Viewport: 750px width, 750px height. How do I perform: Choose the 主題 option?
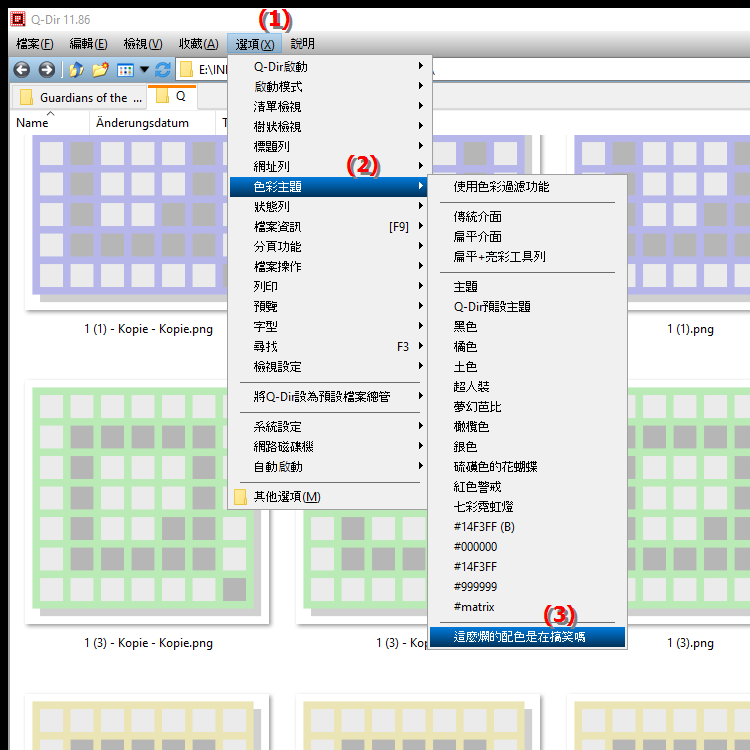click(527, 287)
